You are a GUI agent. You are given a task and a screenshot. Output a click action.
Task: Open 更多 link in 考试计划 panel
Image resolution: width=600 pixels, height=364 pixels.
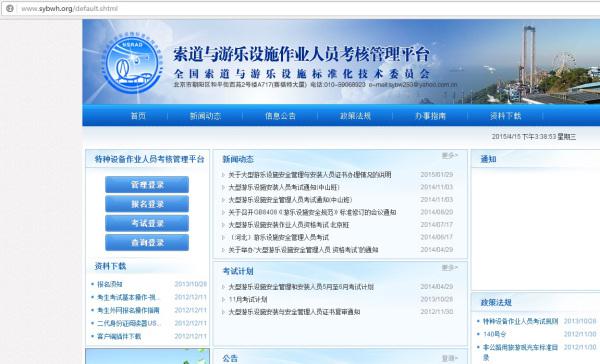450,268
